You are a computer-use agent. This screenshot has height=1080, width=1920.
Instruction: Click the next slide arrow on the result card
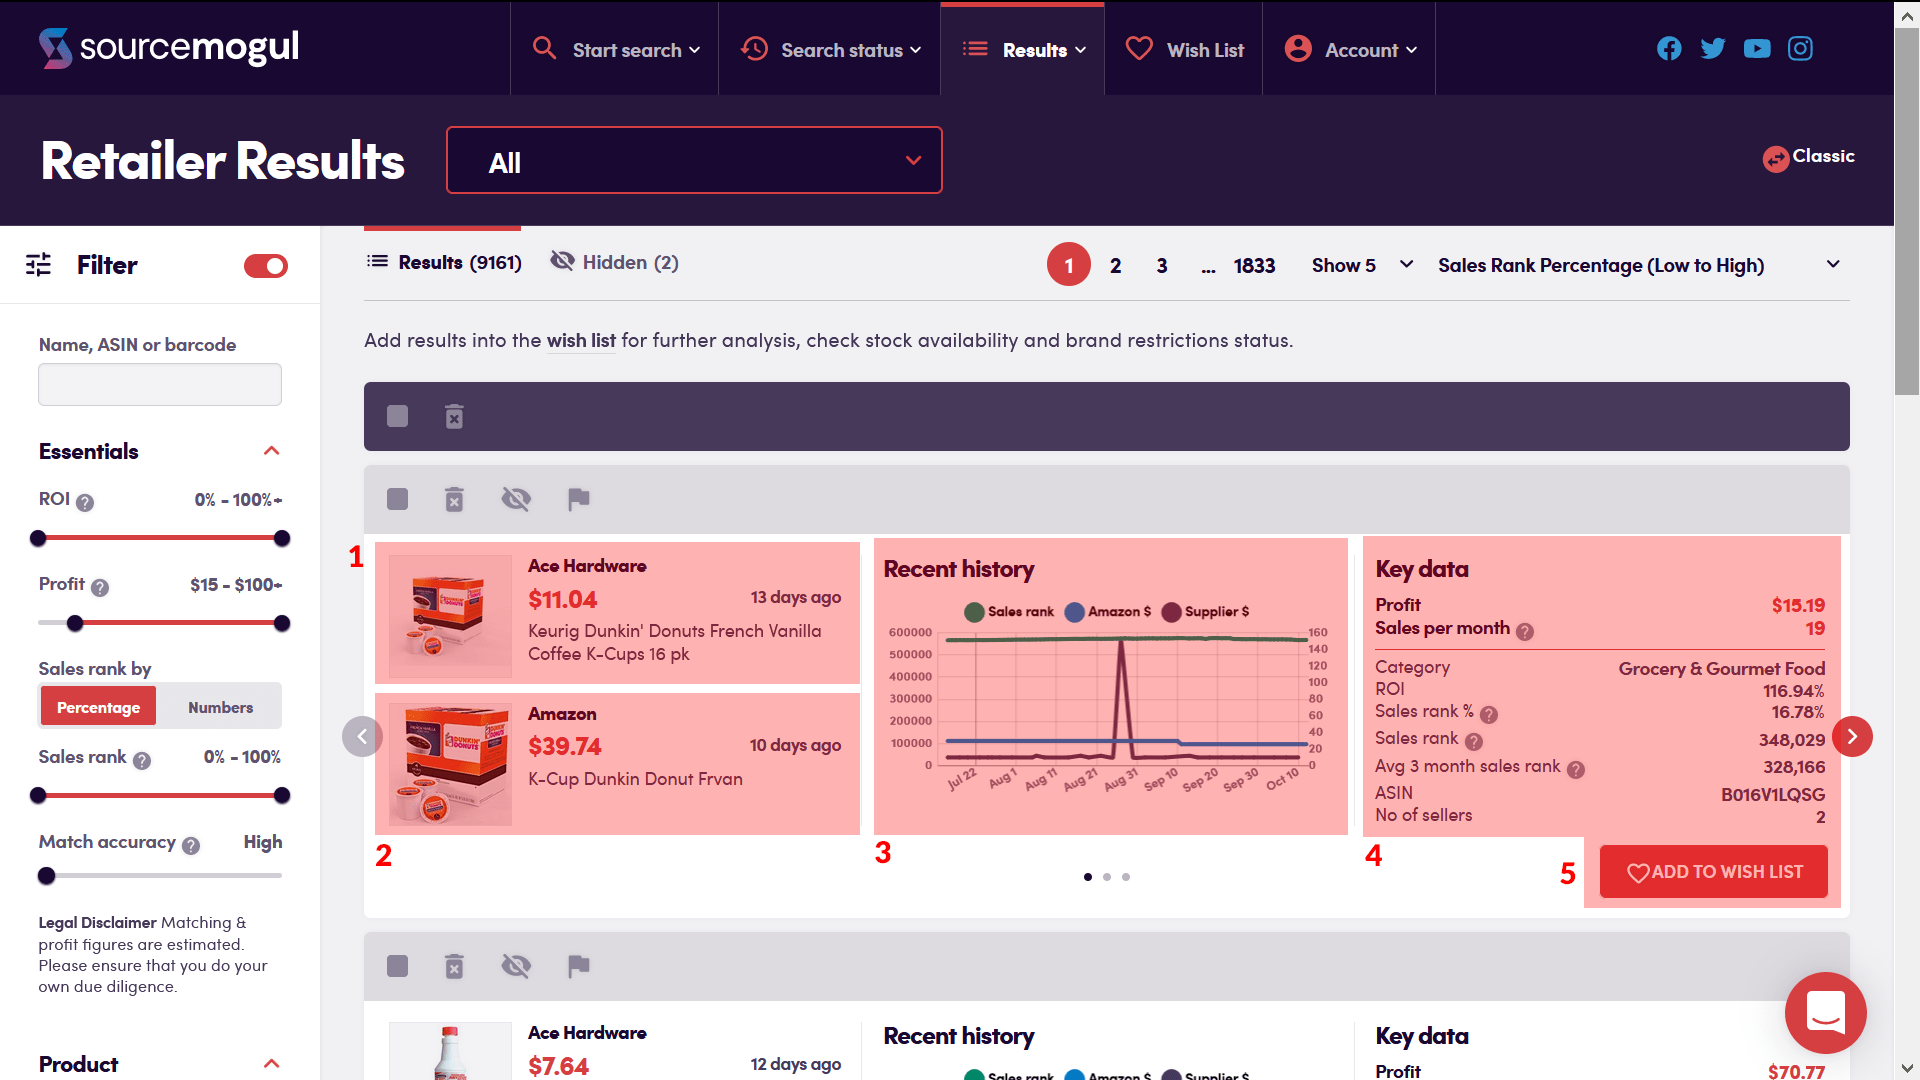1852,737
